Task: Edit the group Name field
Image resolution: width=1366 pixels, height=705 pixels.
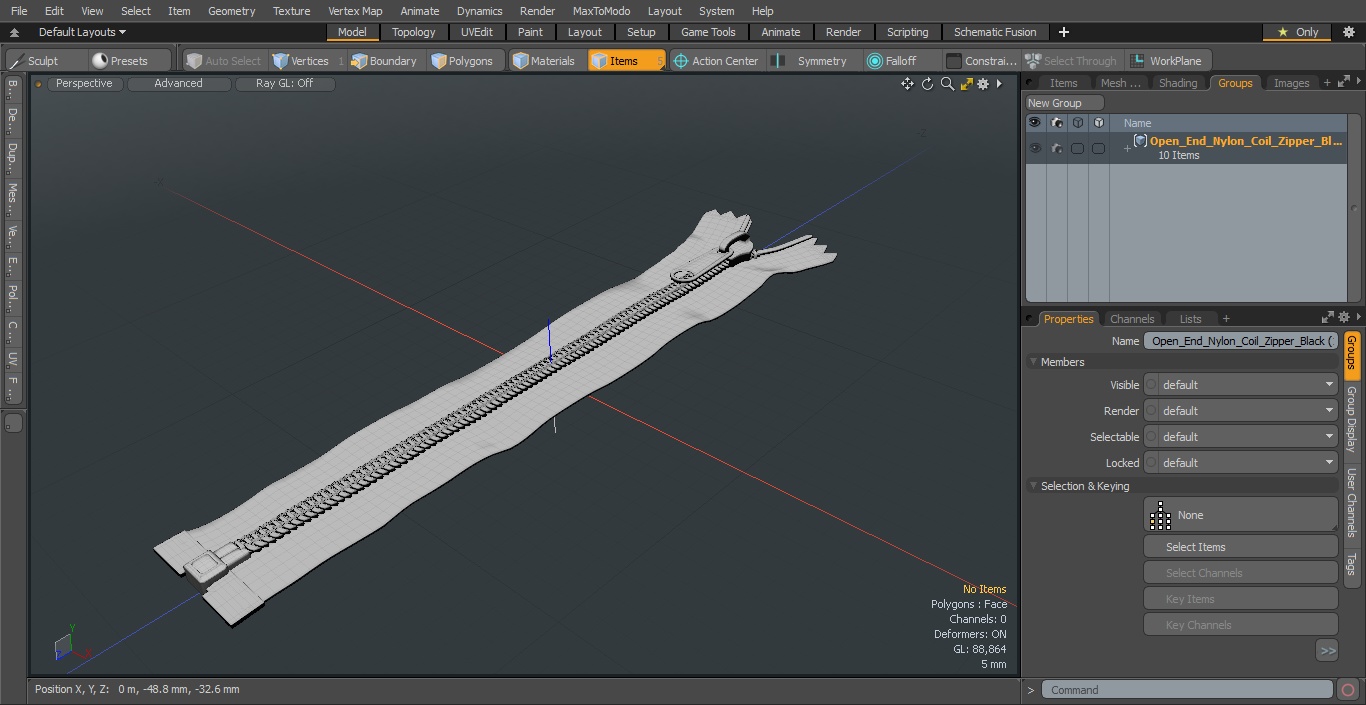Action: [x=1241, y=341]
